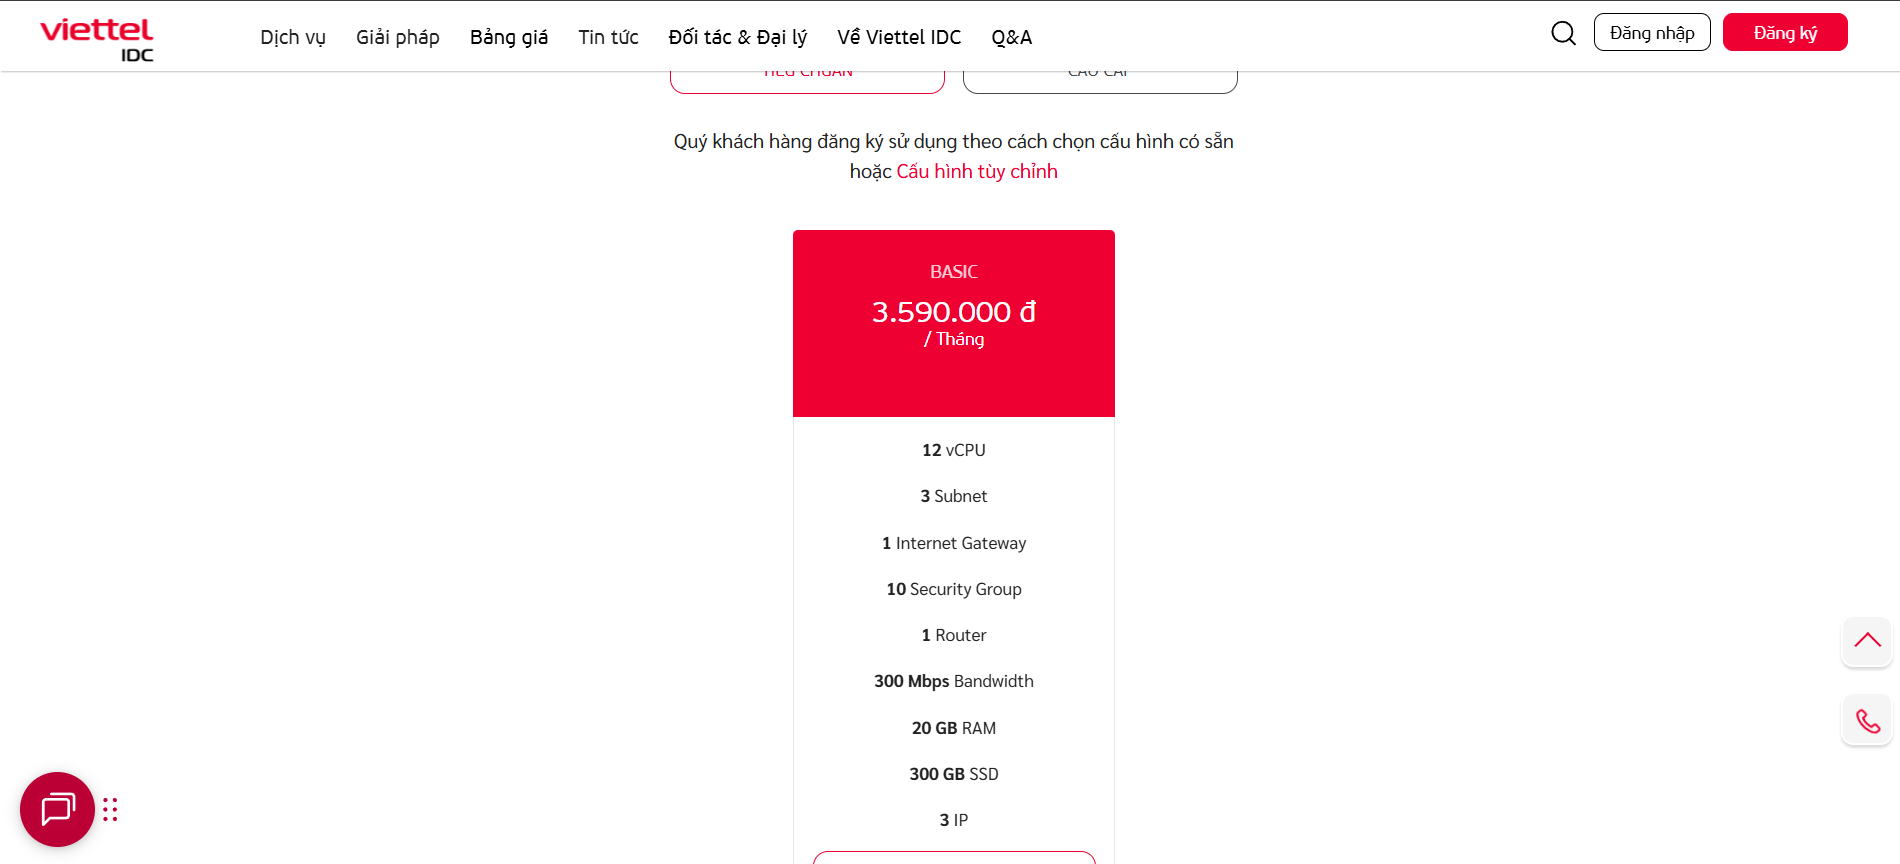
Task: Go to the Q&A page
Action: point(1012,37)
